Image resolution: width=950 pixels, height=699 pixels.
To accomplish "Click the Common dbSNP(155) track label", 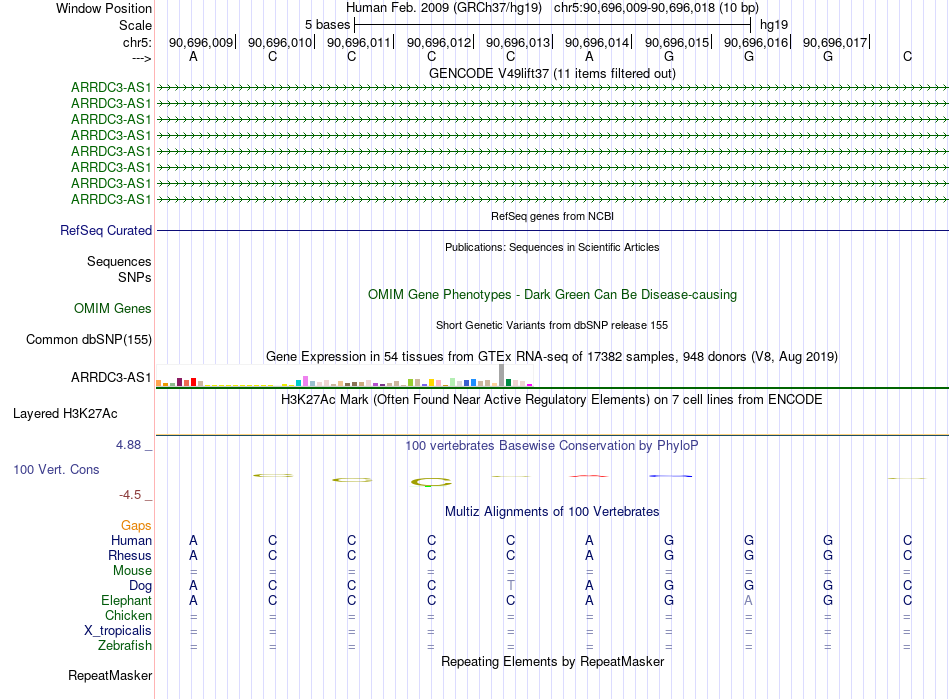I will 89,340.
